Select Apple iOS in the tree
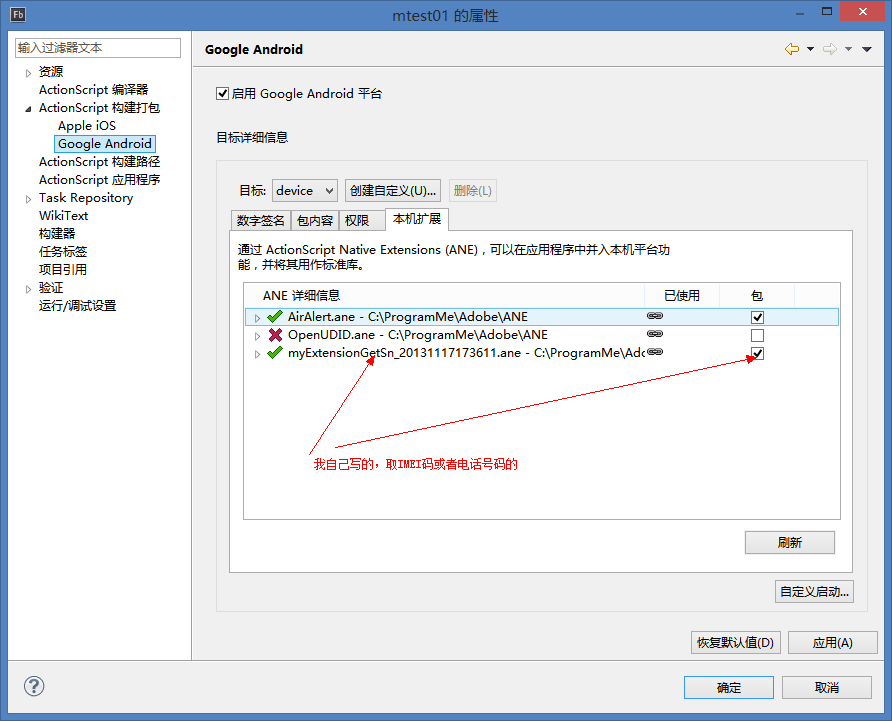892x721 pixels. click(x=86, y=126)
